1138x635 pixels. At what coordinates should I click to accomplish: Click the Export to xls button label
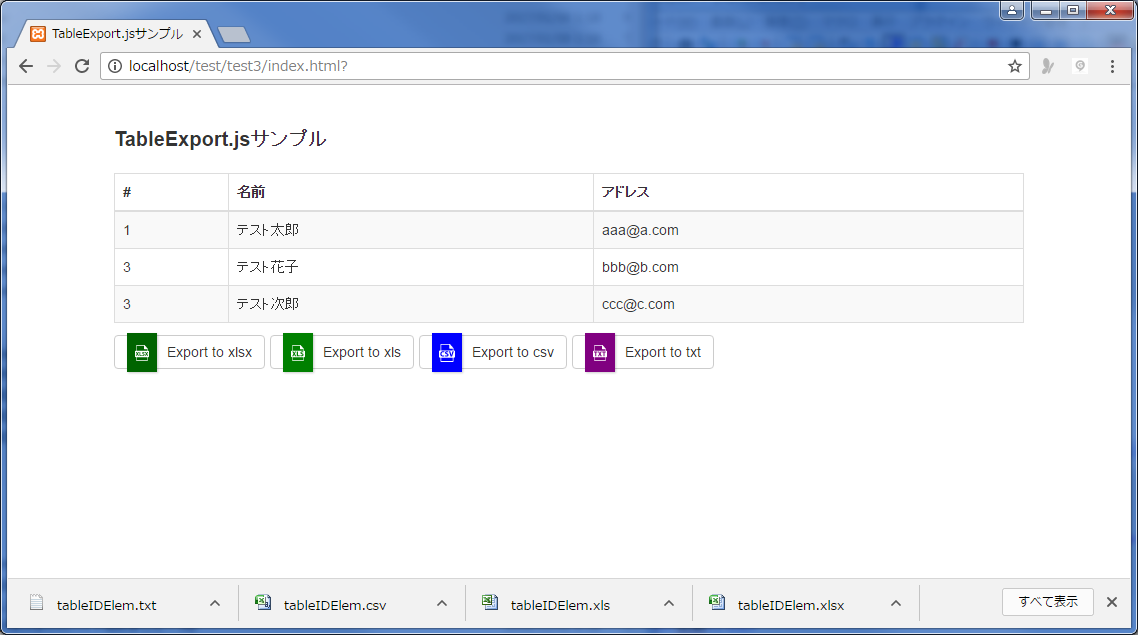click(362, 353)
